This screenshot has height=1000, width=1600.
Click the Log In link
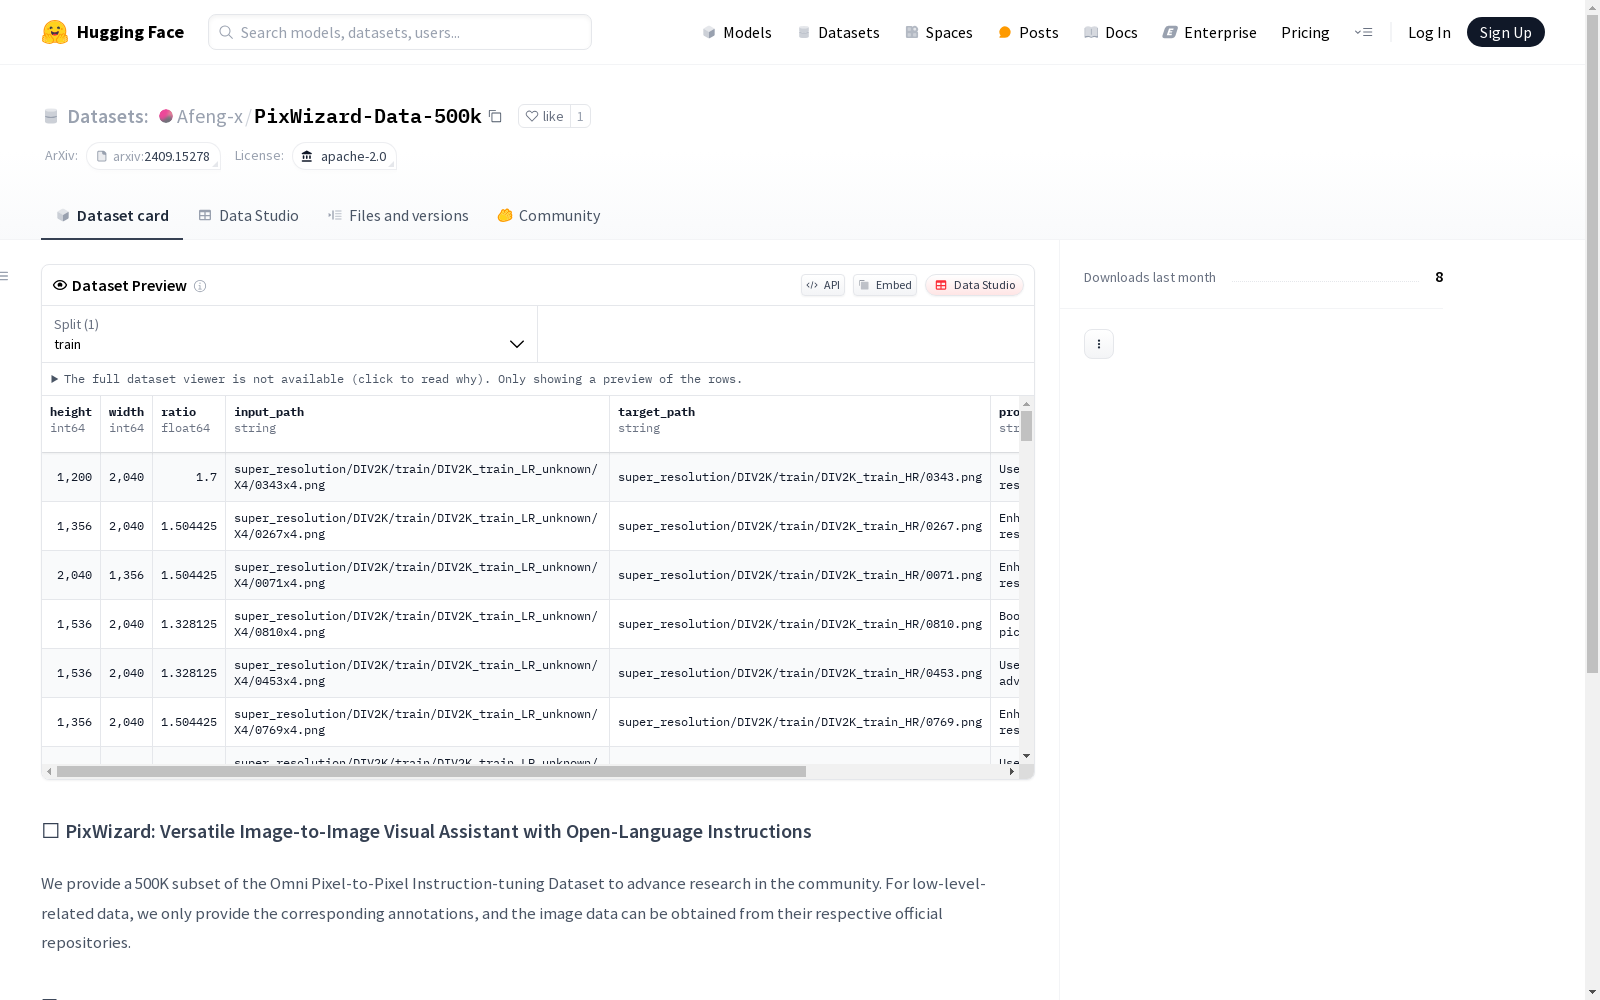tap(1429, 32)
